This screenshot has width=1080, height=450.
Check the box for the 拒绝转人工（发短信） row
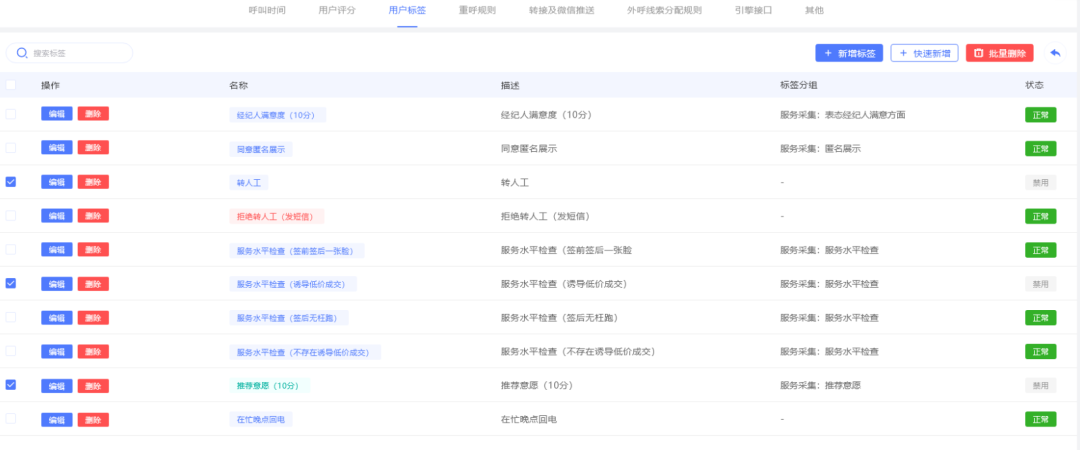click(x=11, y=216)
